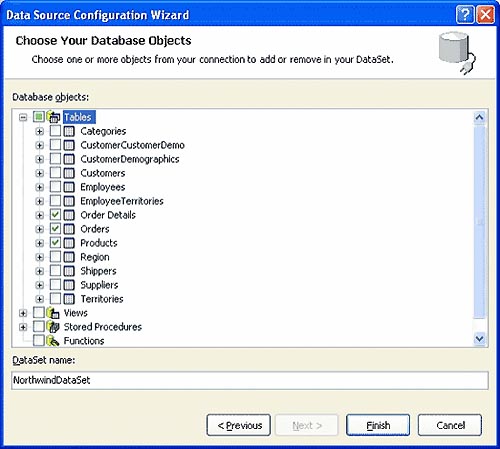Click the Tables folder icon
This screenshot has width=500, height=449.
pos(53,117)
